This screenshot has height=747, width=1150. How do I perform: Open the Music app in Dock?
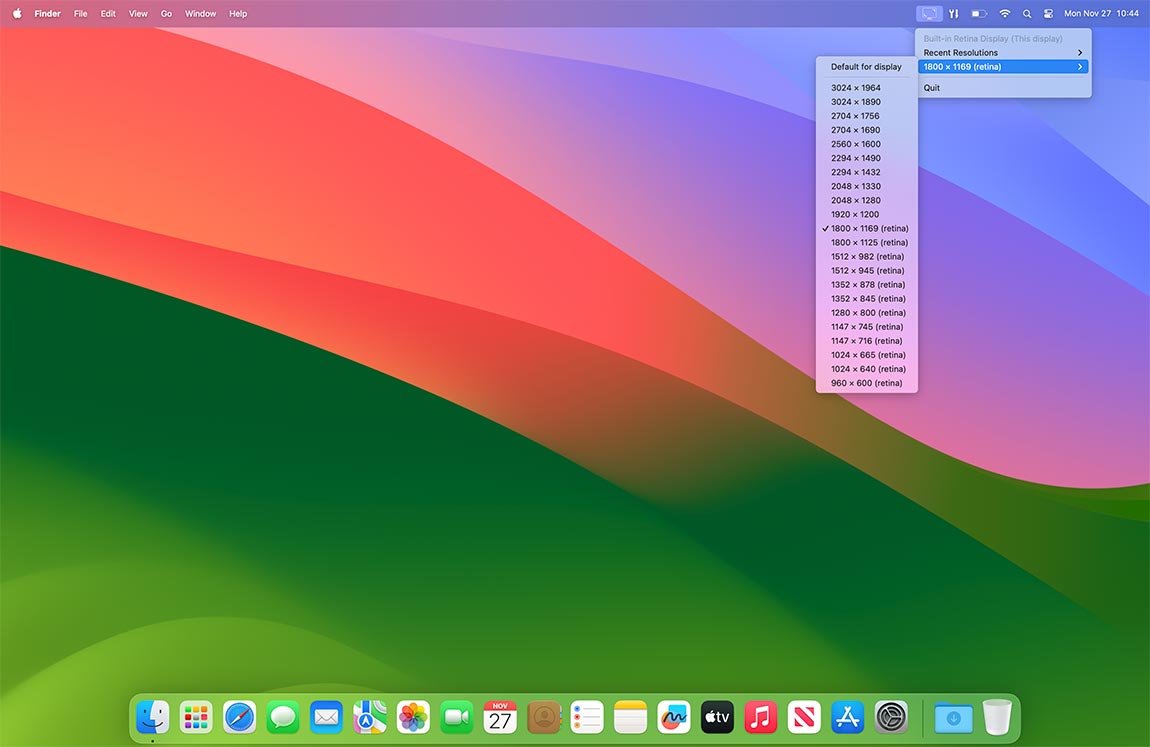click(761, 717)
